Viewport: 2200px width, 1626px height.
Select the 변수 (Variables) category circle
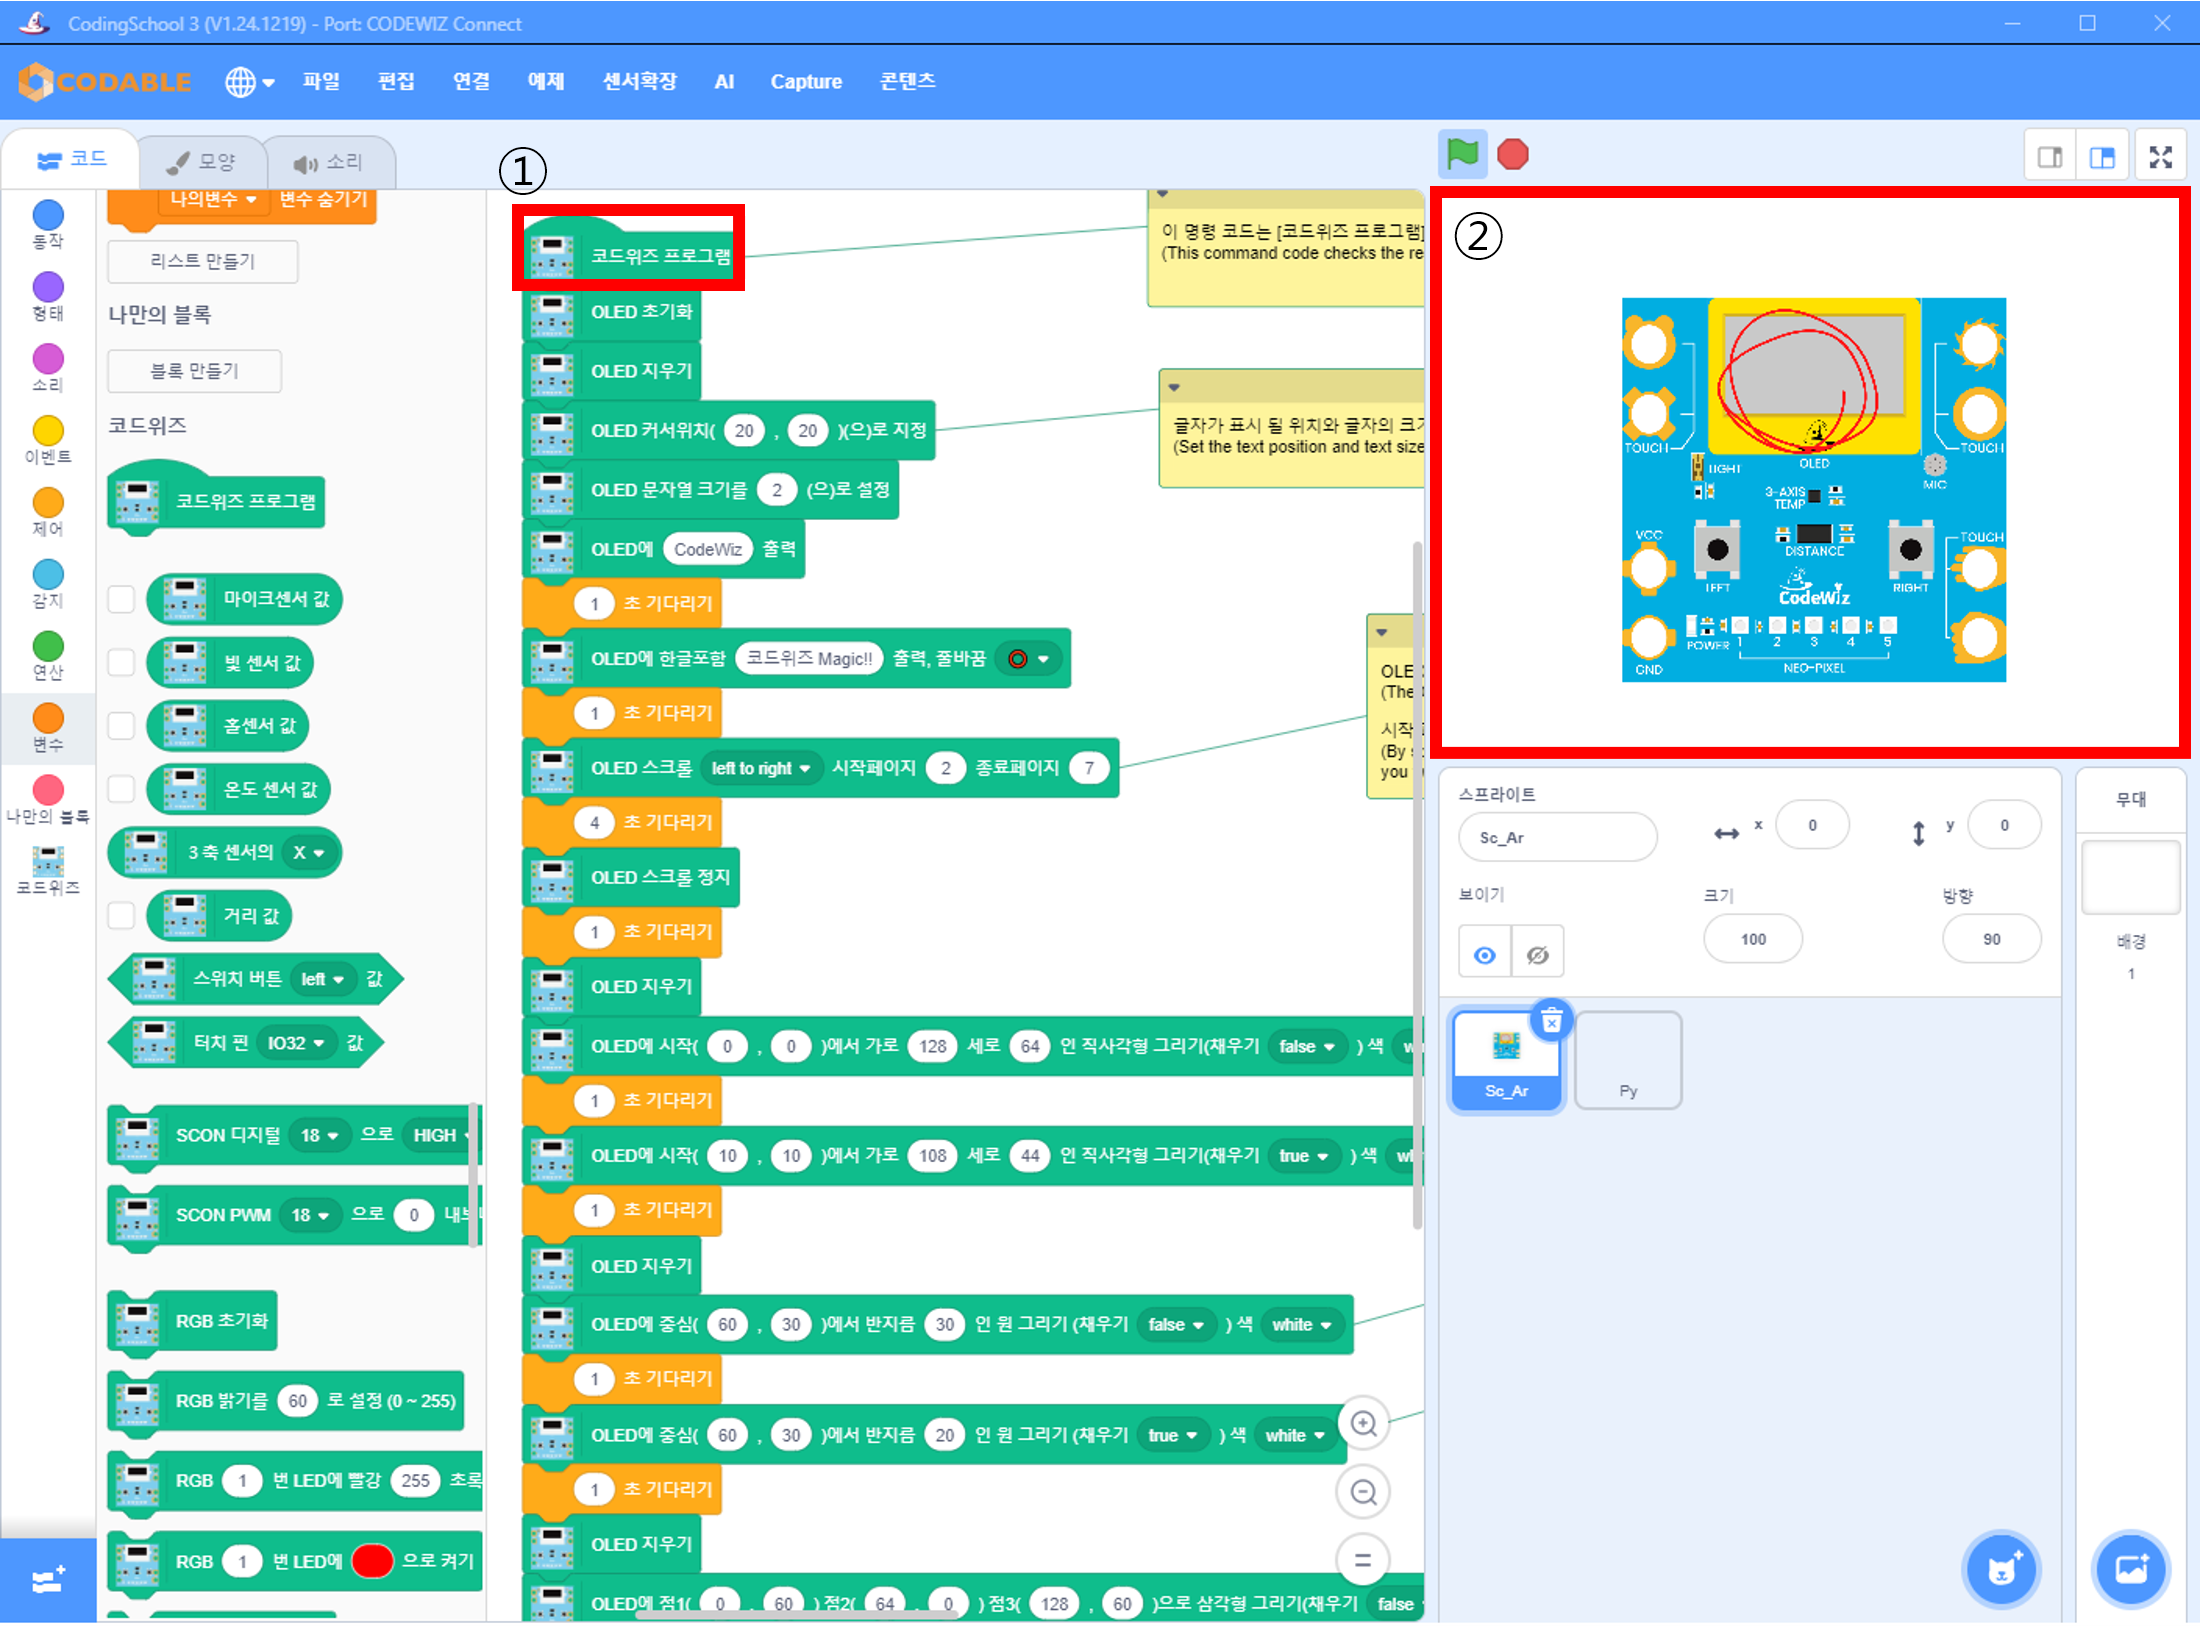pyautogui.click(x=48, y=719)
